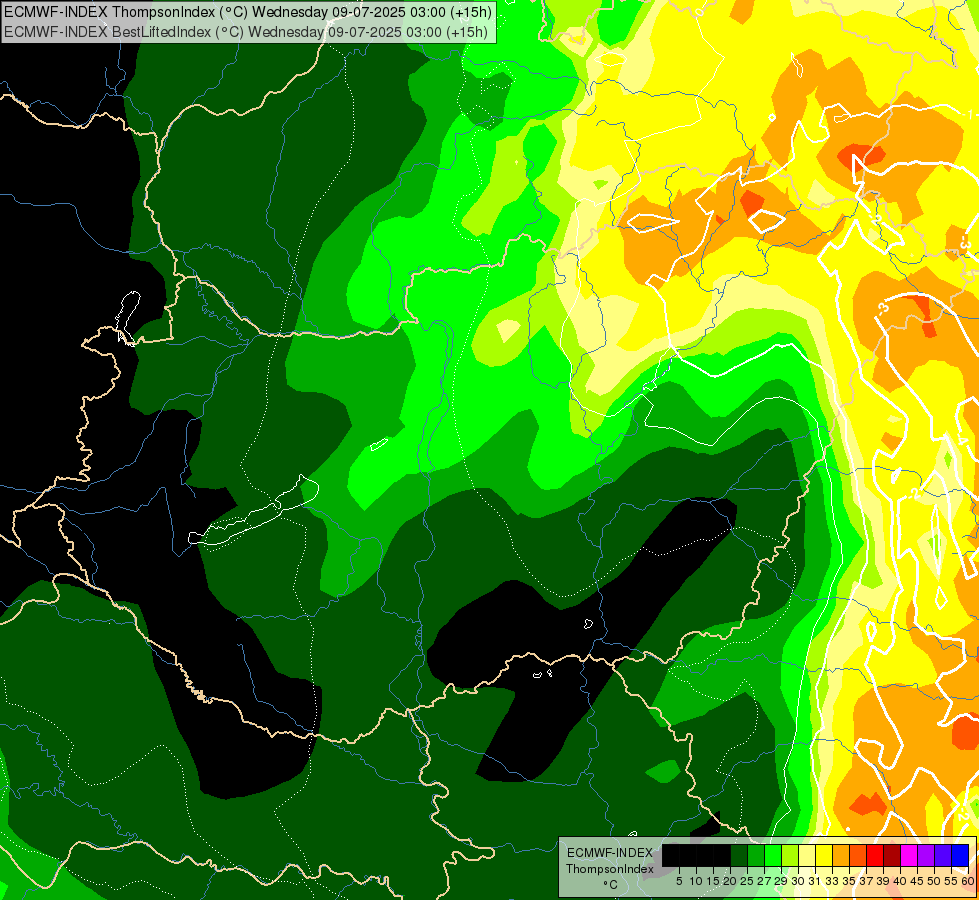Click the legend label ECMWF-INDEX
Screen dimensions: 979x900
[x=610, y=853]
